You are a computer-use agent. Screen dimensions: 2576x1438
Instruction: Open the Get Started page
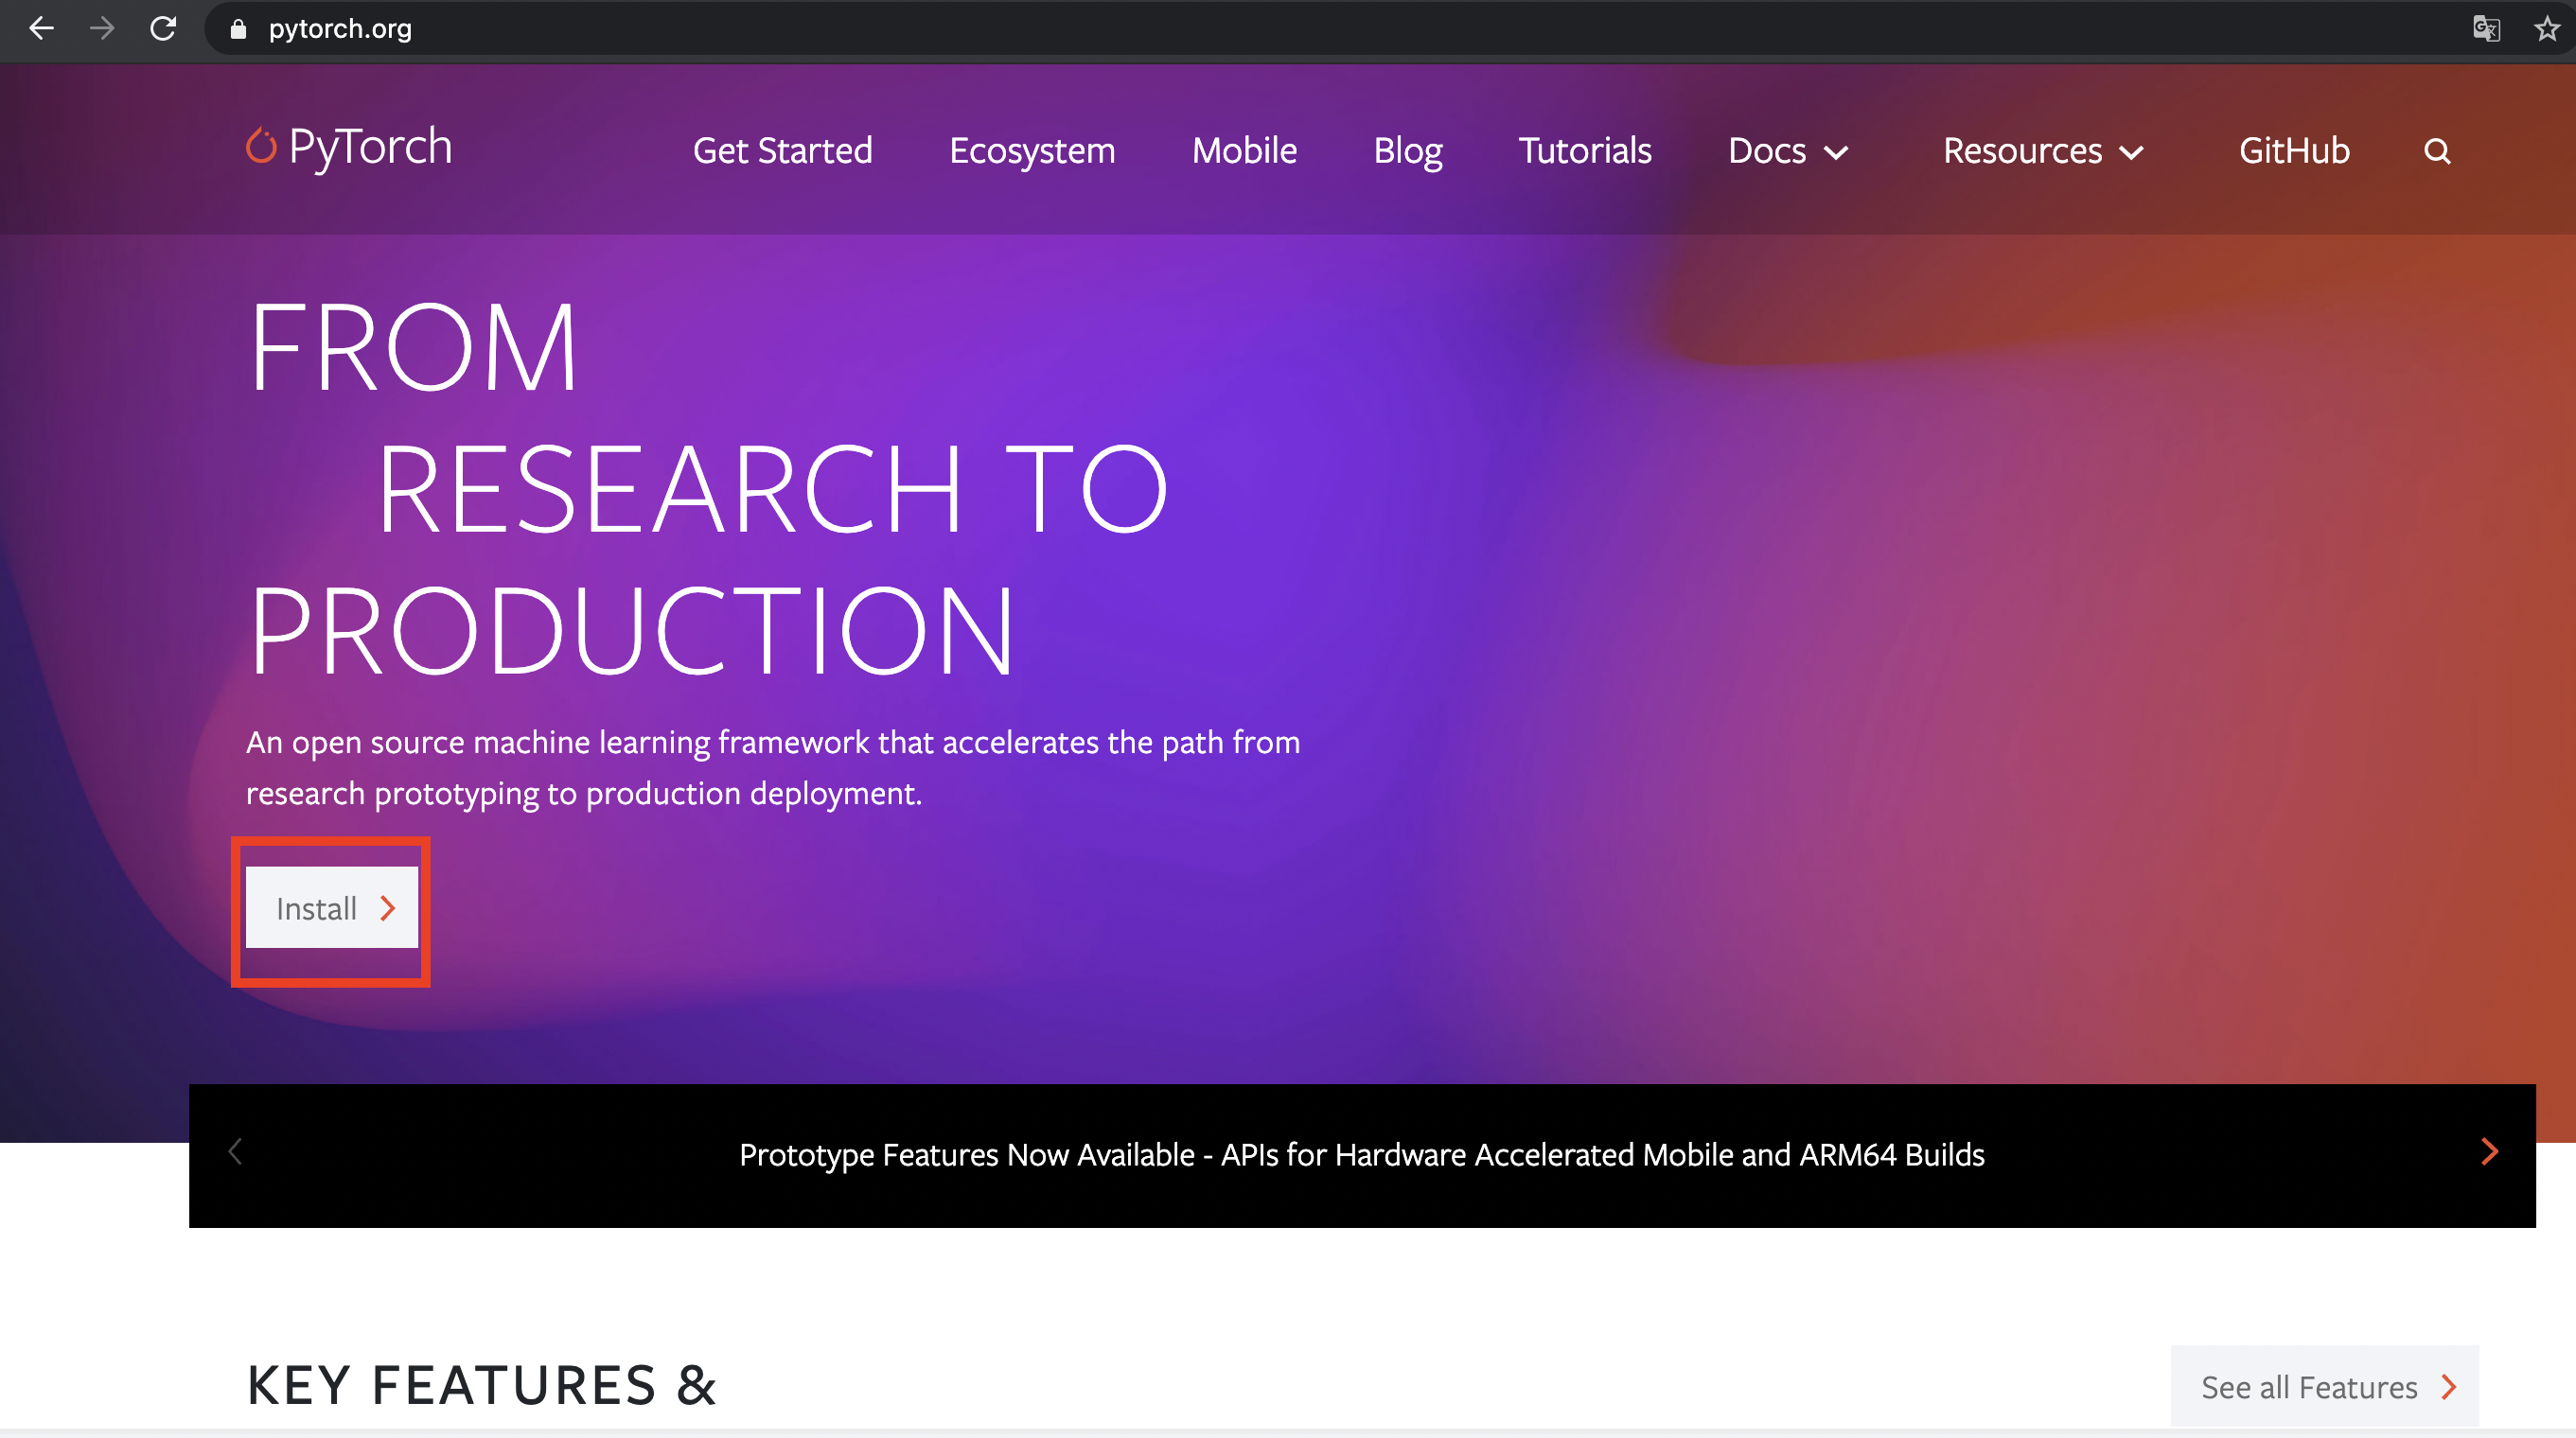tap(782, 151)
